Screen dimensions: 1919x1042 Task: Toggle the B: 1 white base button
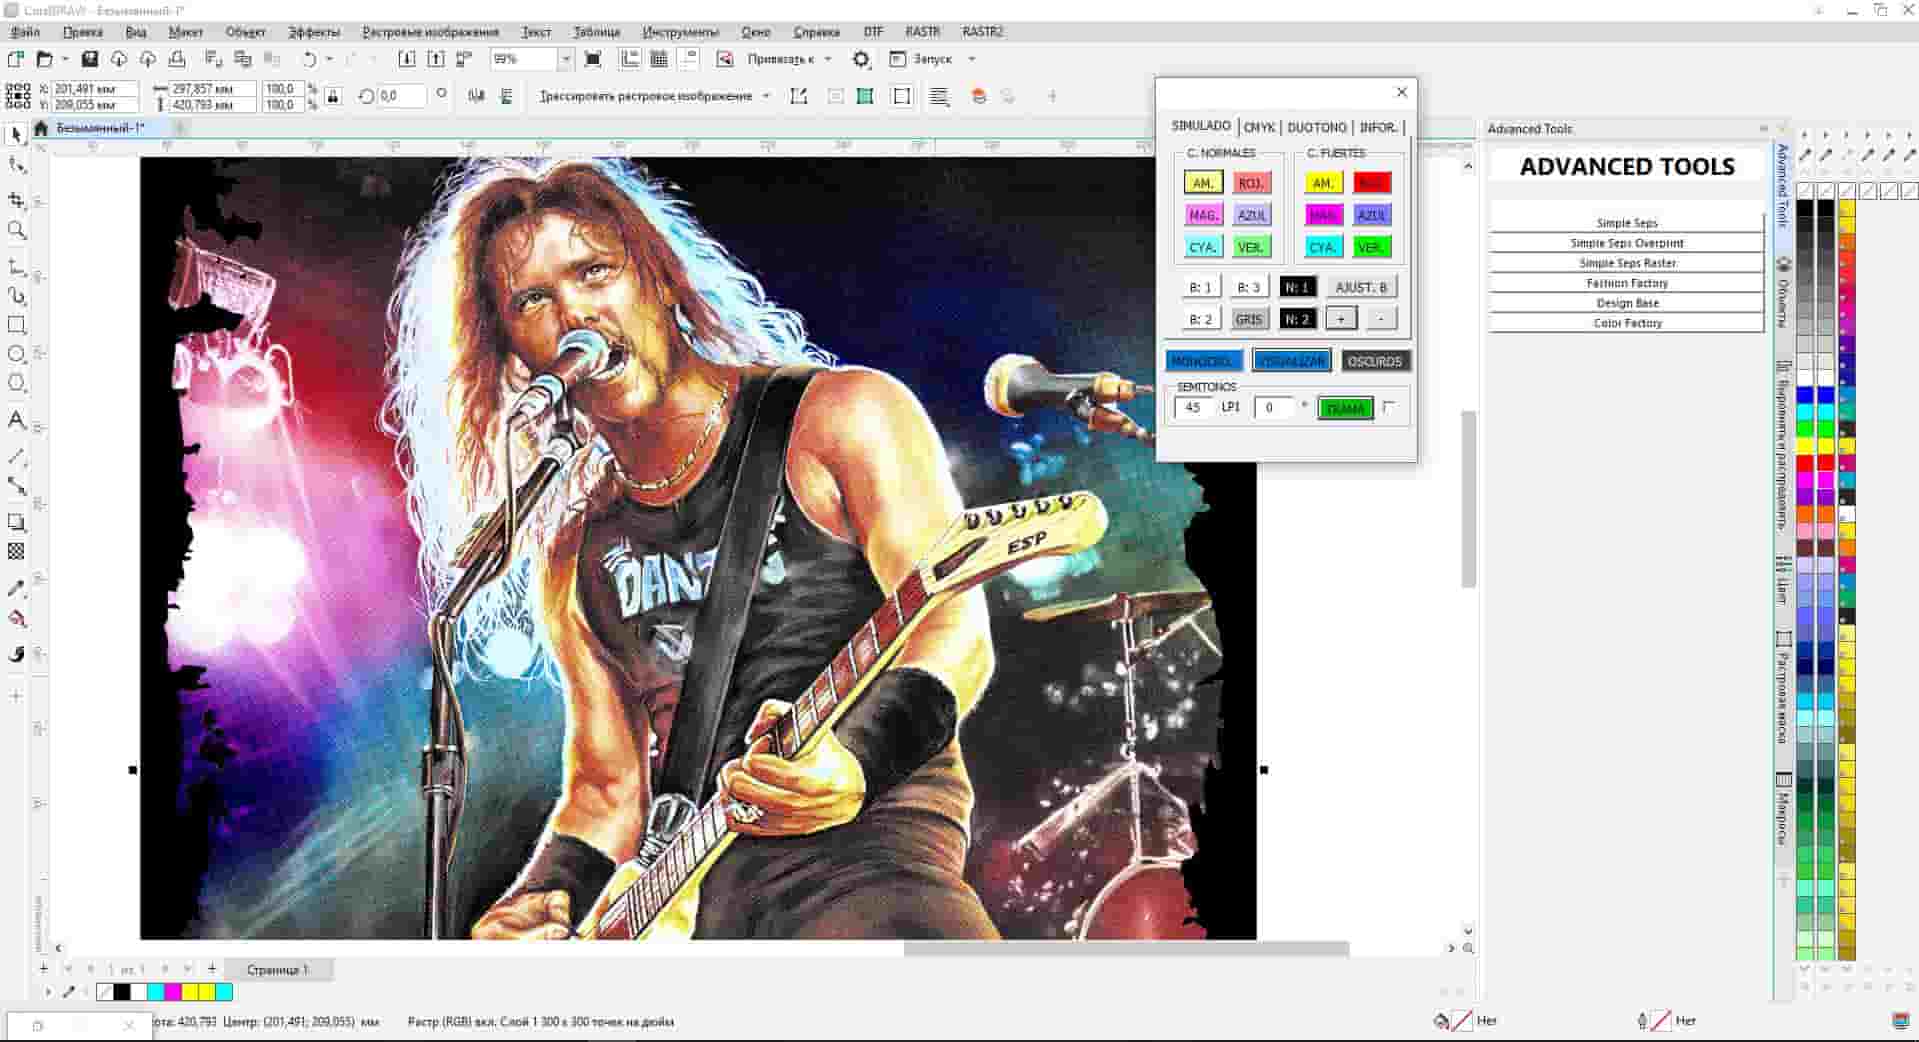pos(1200,287)
